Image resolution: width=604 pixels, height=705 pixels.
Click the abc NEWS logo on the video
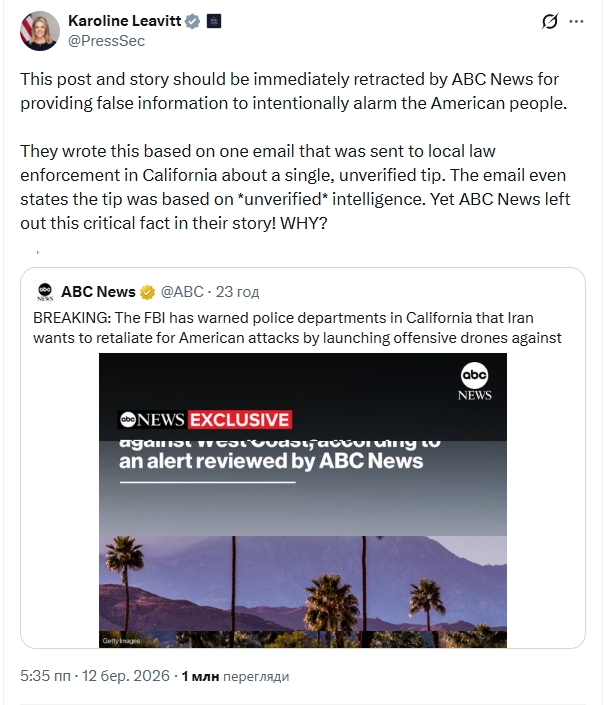(475, 381)
